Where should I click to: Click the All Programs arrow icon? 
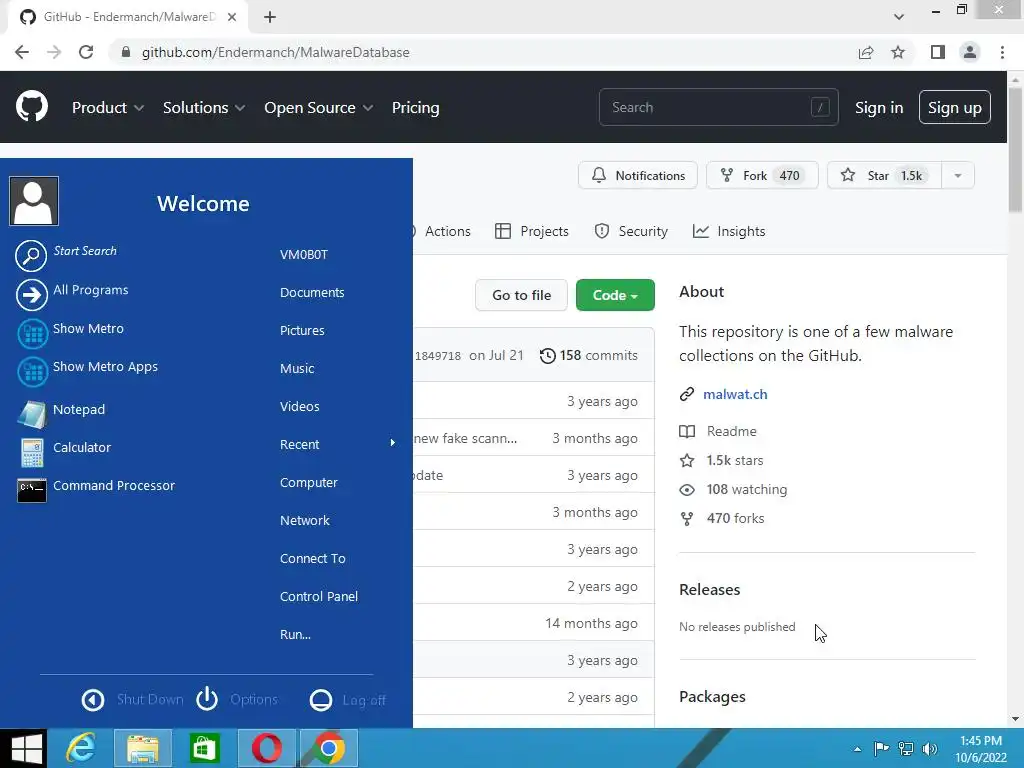click(31, 294)
